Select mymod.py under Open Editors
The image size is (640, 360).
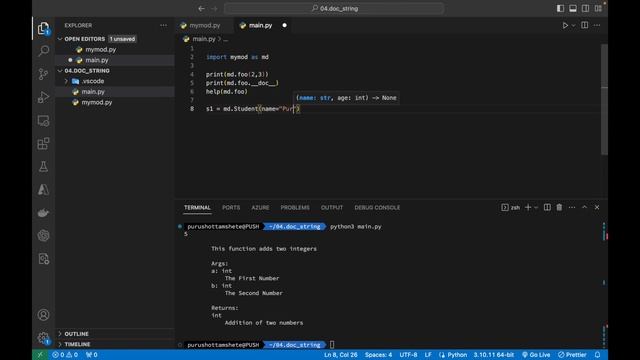(x=100, y=49)
